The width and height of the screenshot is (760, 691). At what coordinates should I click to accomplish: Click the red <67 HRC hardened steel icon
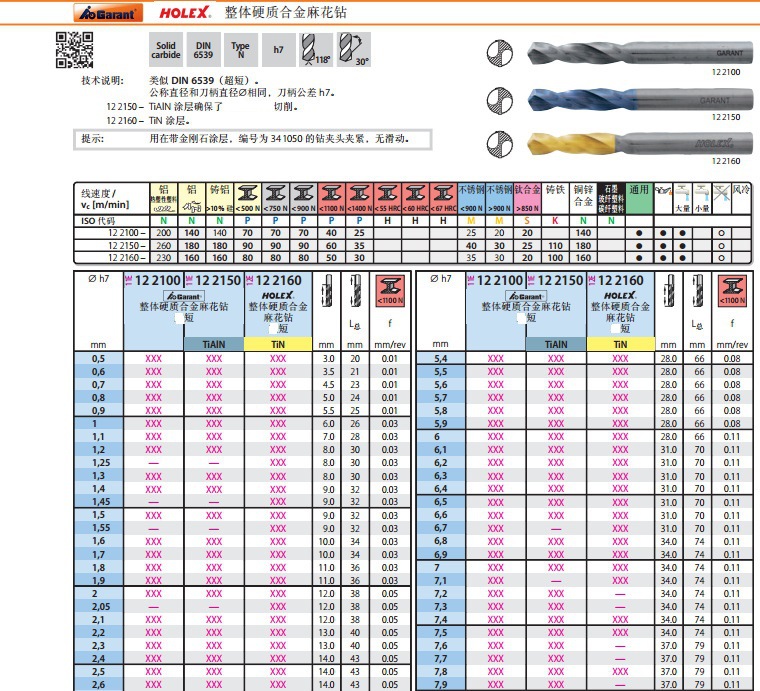(443, 198)
